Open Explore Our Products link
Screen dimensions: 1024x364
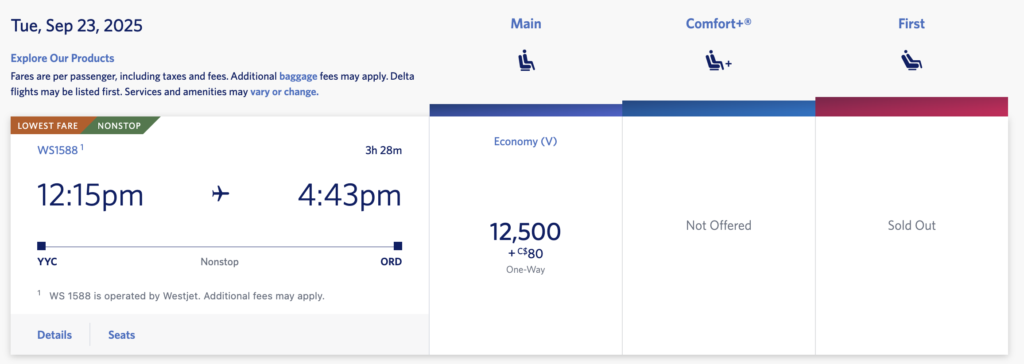click(x=62, y=58)
